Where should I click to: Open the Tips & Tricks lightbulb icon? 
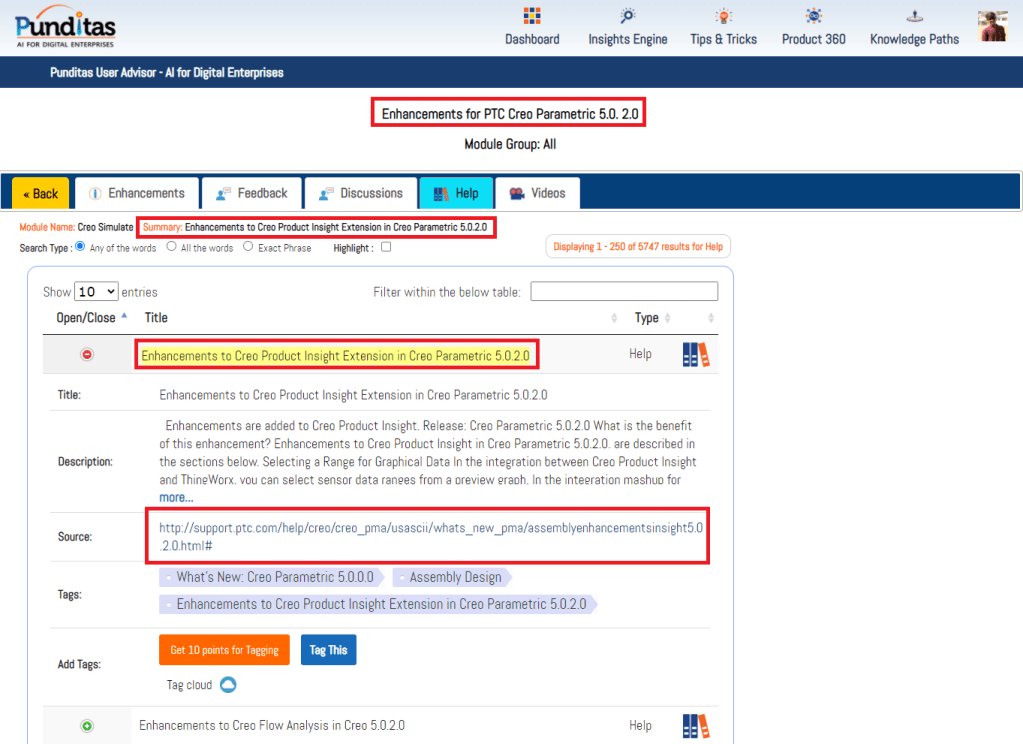pos(723,17)
